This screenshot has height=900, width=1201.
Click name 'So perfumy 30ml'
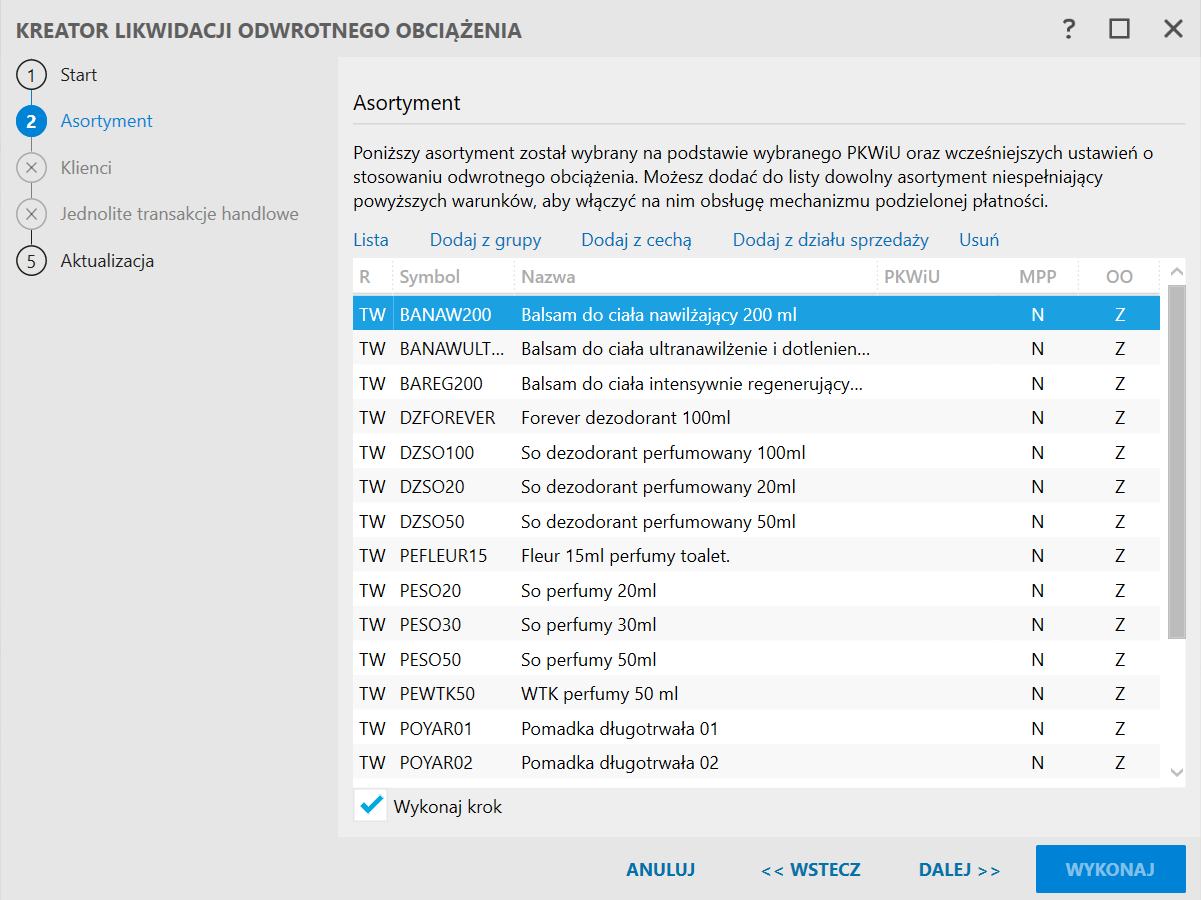(588, 625)
